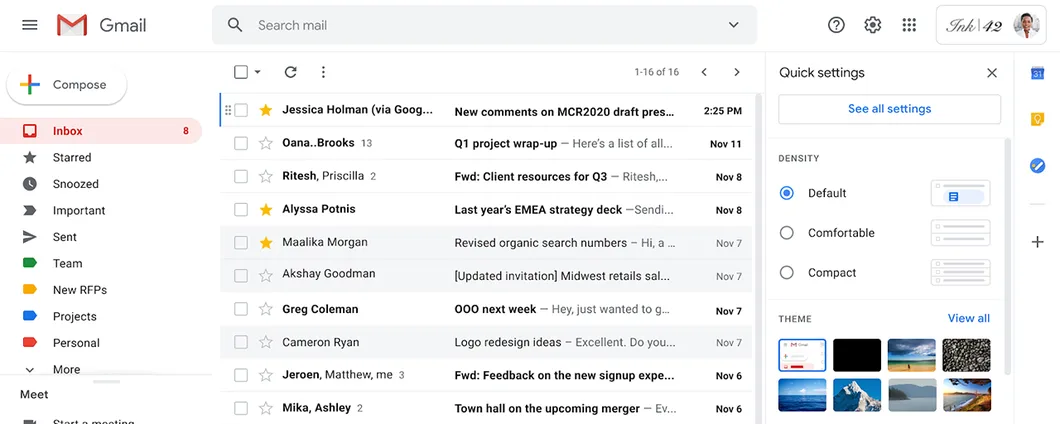Screen dimensions: 1060x424
Task: Toggle the select all checkbox
Action: pos(241,72)
